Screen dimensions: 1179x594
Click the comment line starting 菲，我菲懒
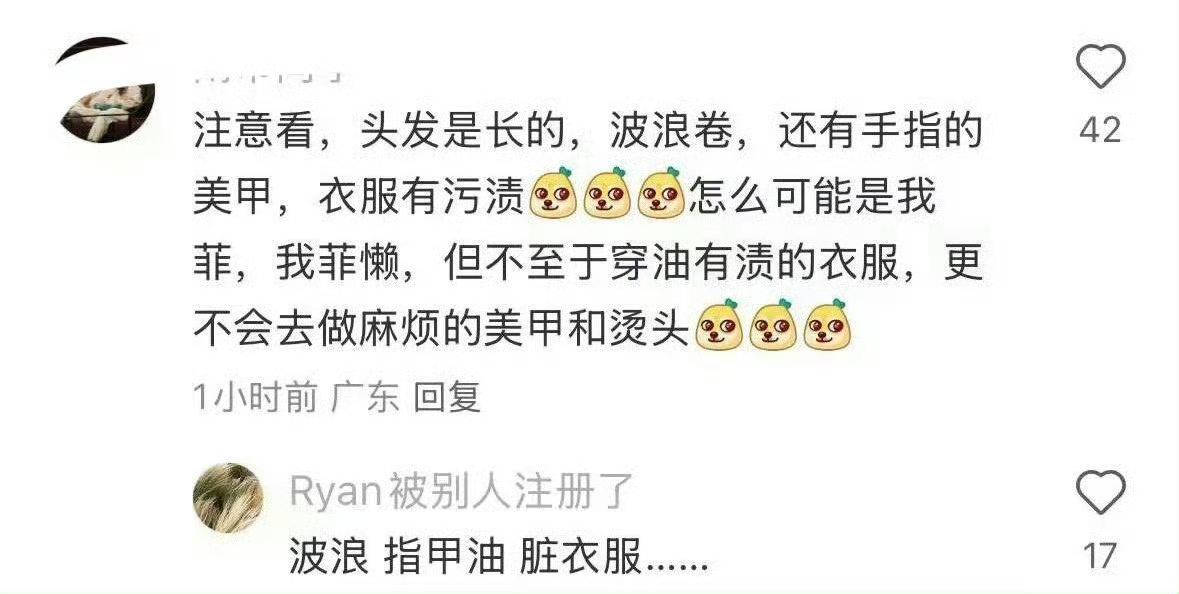(588, 262)
